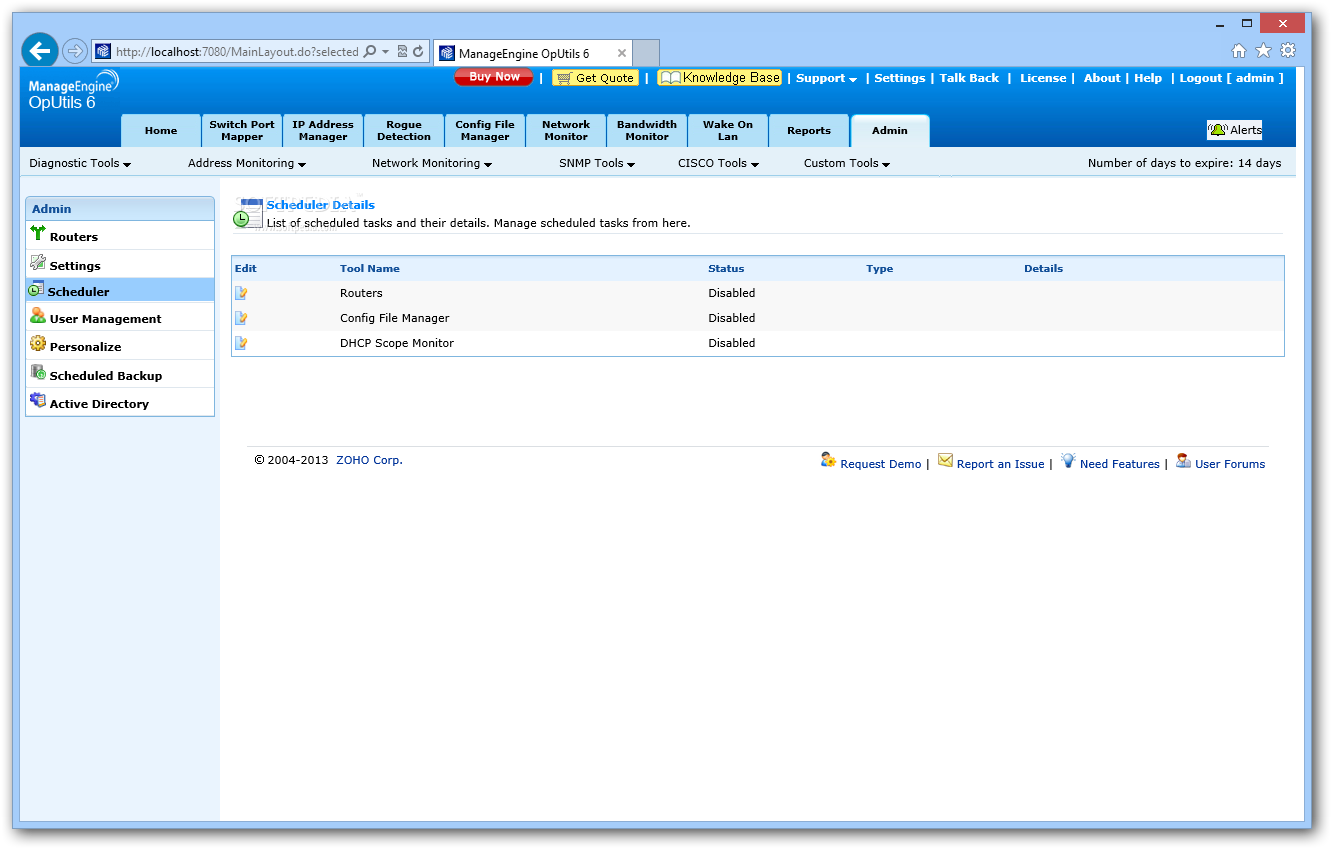The width and height of the screenshot is (1332, 849).
Task: Click the Scheduler Details calendar icon
Action: point(248,213)
